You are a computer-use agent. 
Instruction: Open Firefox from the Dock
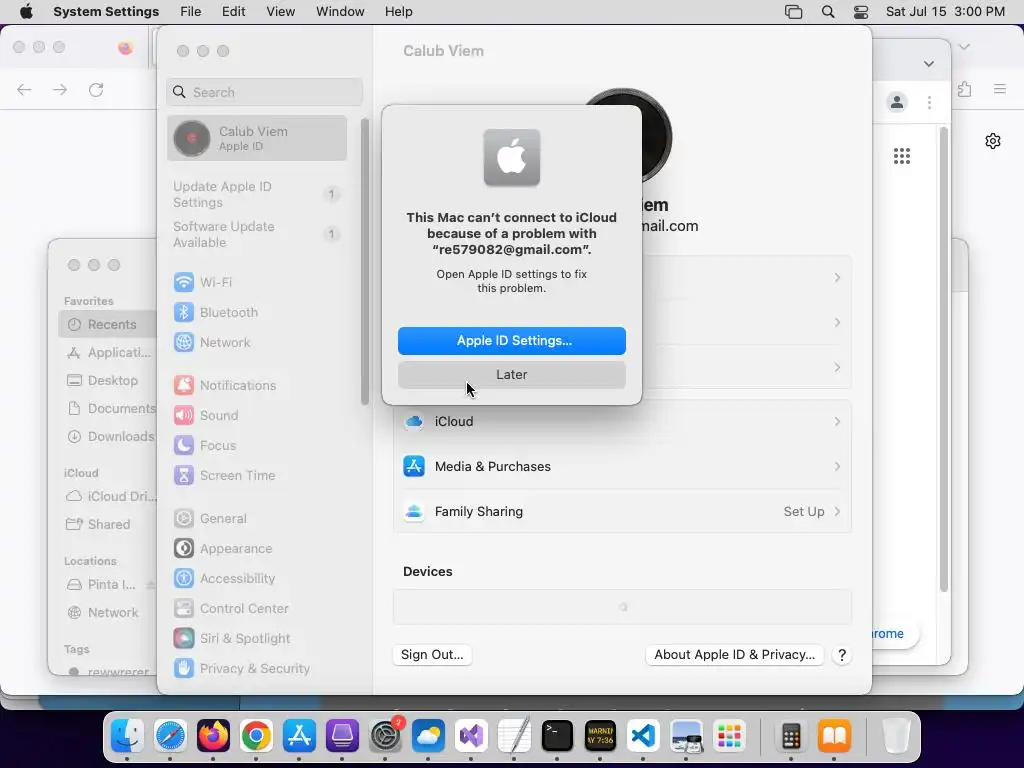[x=213, y=736]
